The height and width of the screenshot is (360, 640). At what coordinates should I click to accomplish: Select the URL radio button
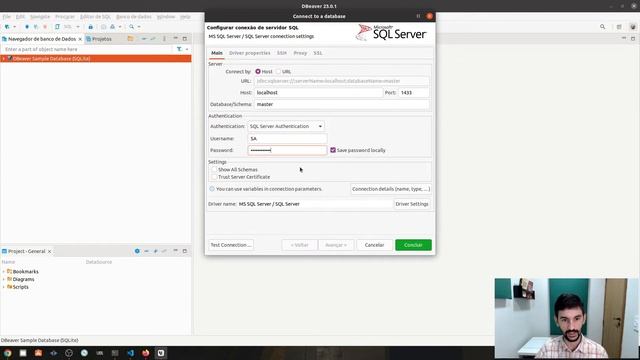tap(278, 71)
